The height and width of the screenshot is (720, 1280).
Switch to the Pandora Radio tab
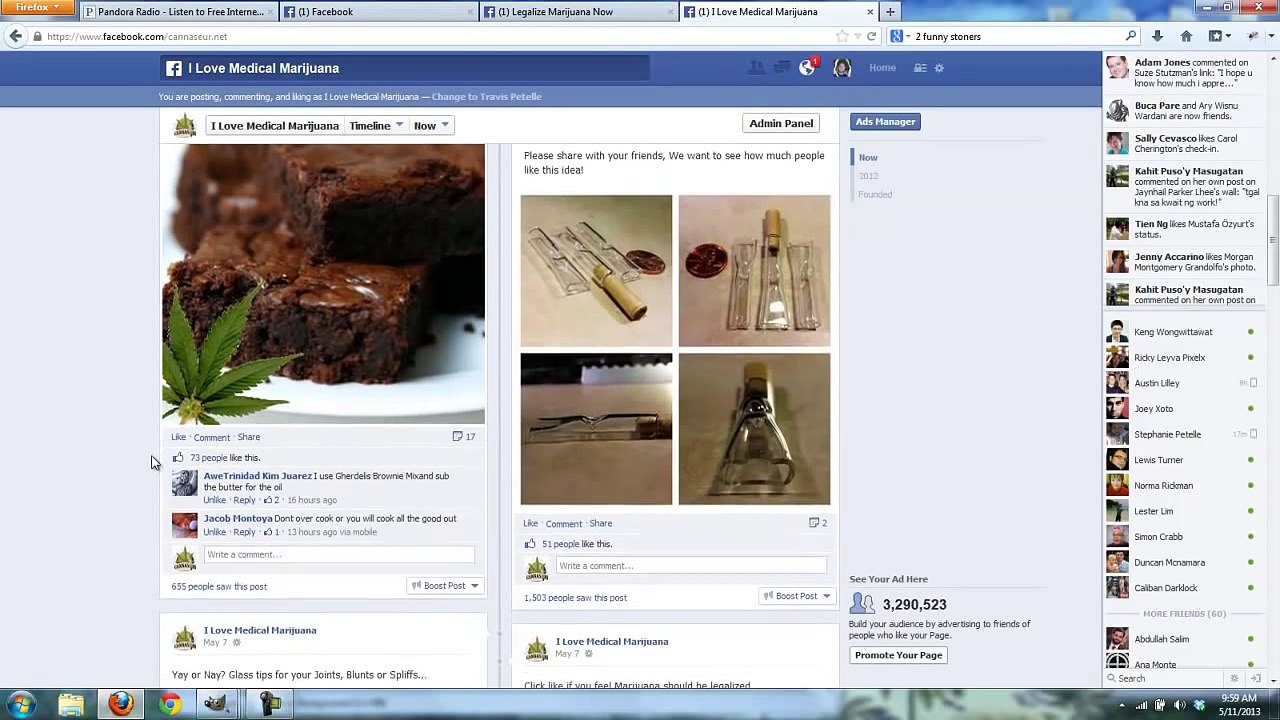(x=176, y=12)
